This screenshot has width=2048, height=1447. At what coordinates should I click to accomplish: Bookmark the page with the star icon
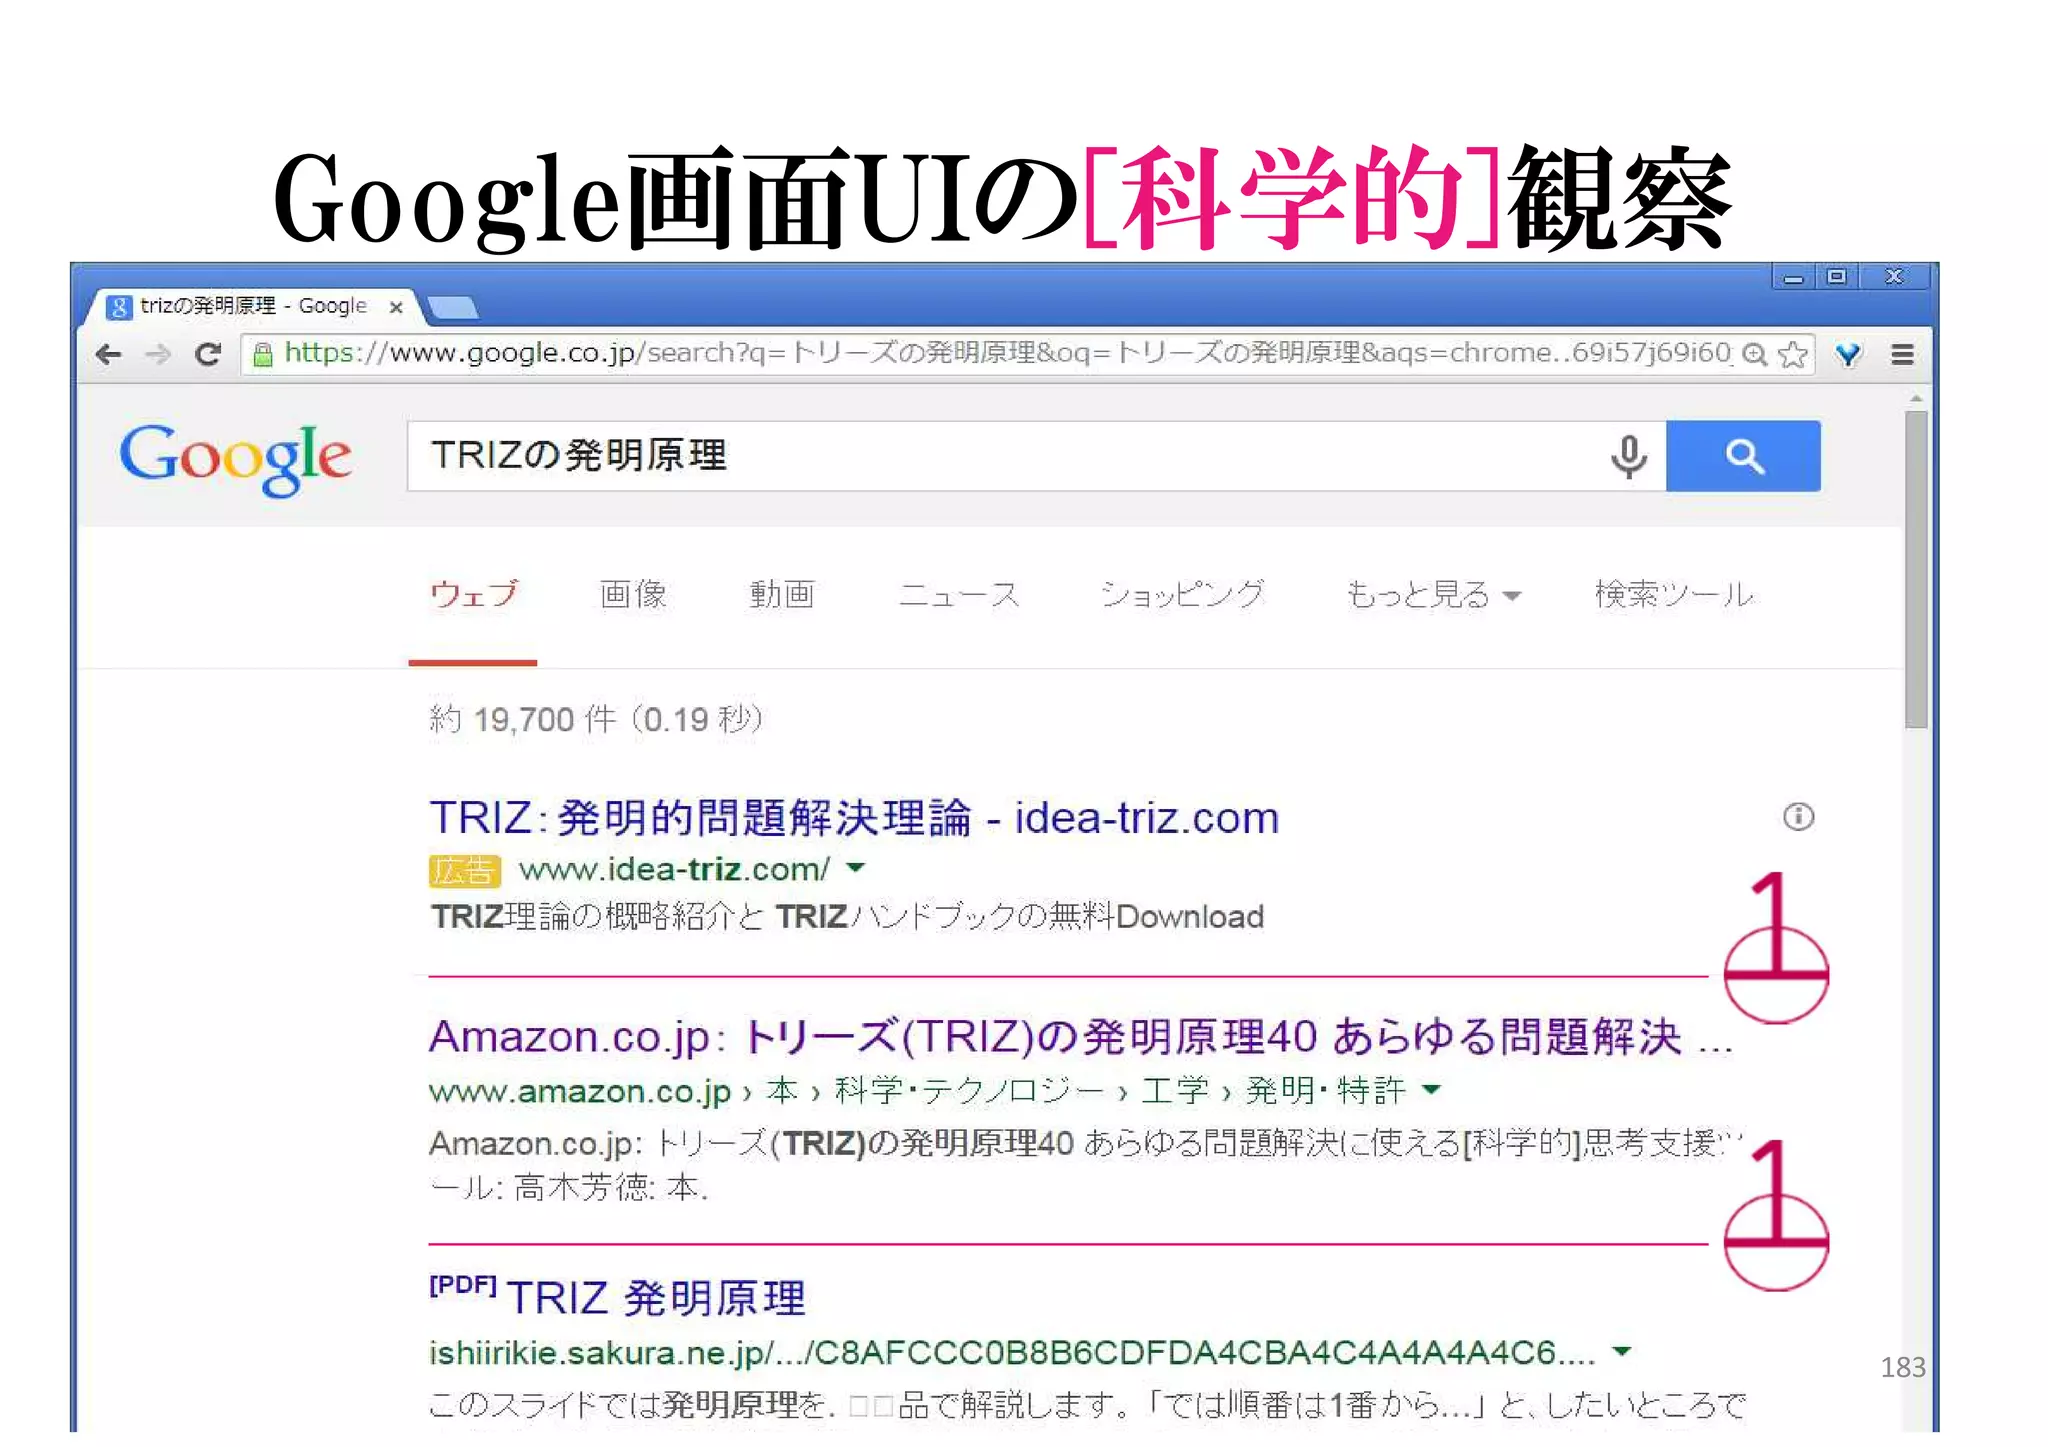click(x=1793, y=354)
